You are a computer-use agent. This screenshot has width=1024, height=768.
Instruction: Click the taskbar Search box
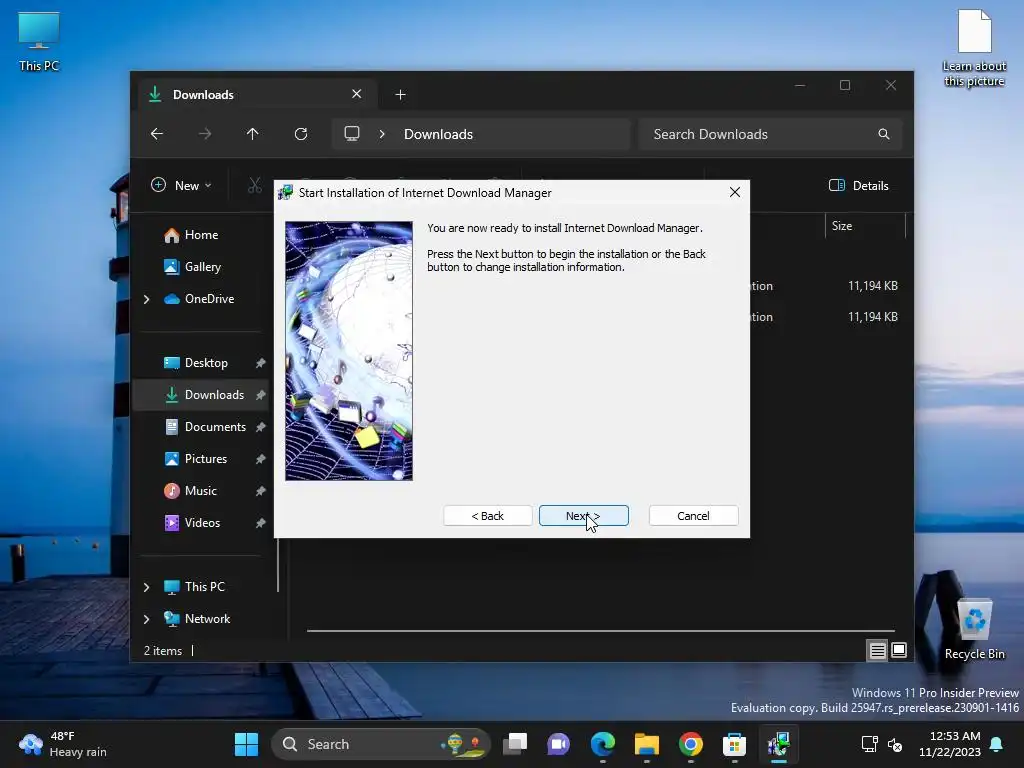click(x=380, y=744)
